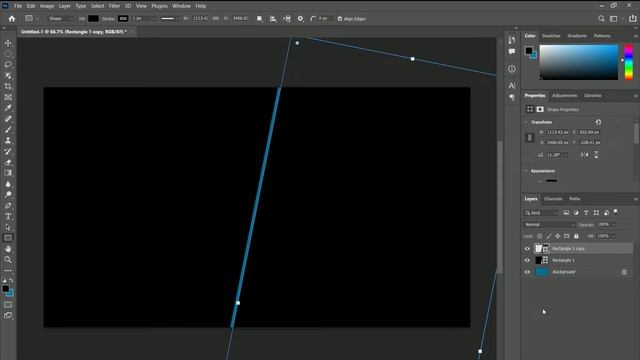Toggle lock position

tap(558, 236)
